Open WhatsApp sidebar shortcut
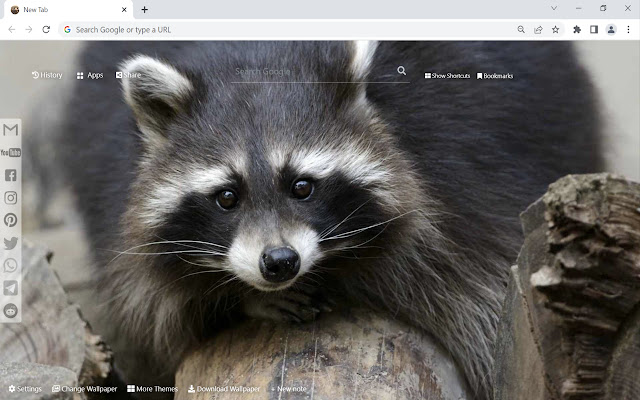 [10, 265]
